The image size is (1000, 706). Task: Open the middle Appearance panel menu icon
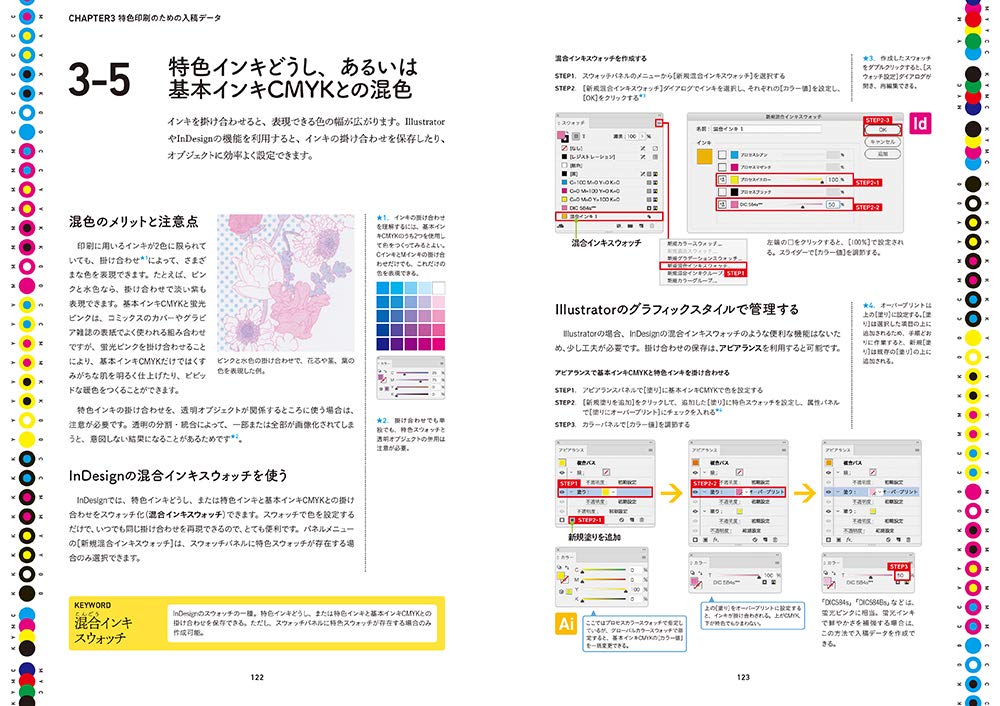[x=784, y=450]
